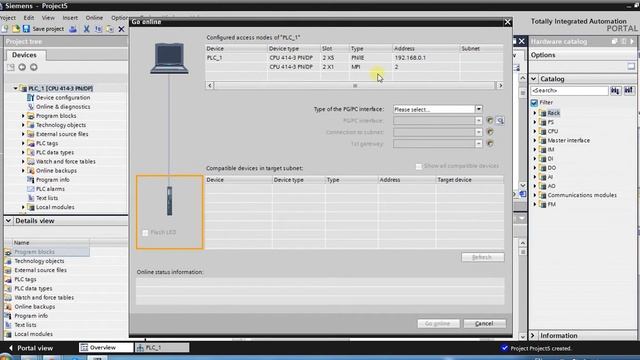Expand the Information section
Screen dimensions: 640x360
(x=533, y=335)
